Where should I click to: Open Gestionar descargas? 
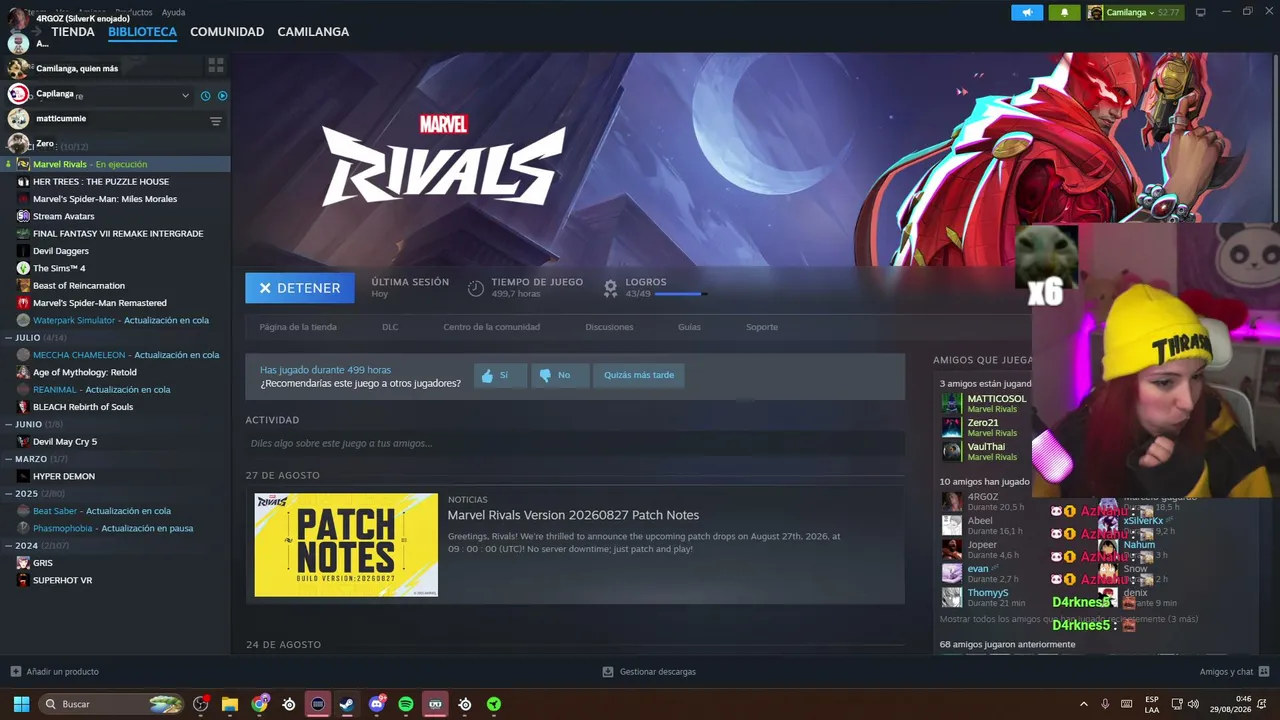pyautogui.click(x=649, y=672)
